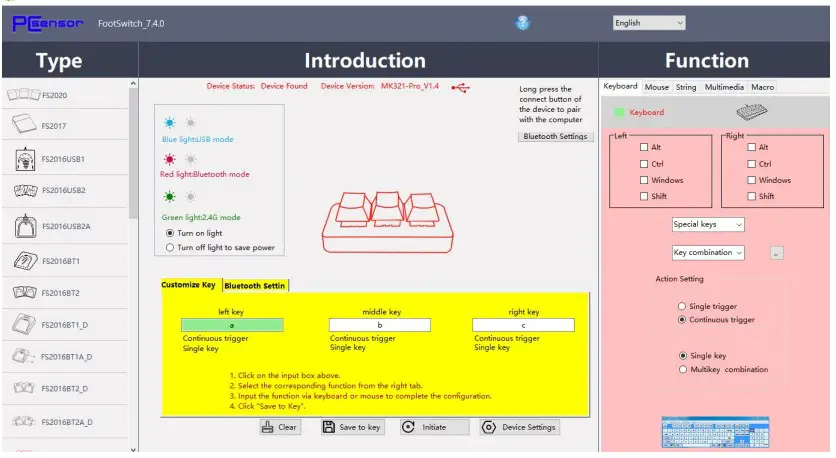836x458 pixels.
Task: Pick the FS2016BT2 device icon
Action: point(25,292)
